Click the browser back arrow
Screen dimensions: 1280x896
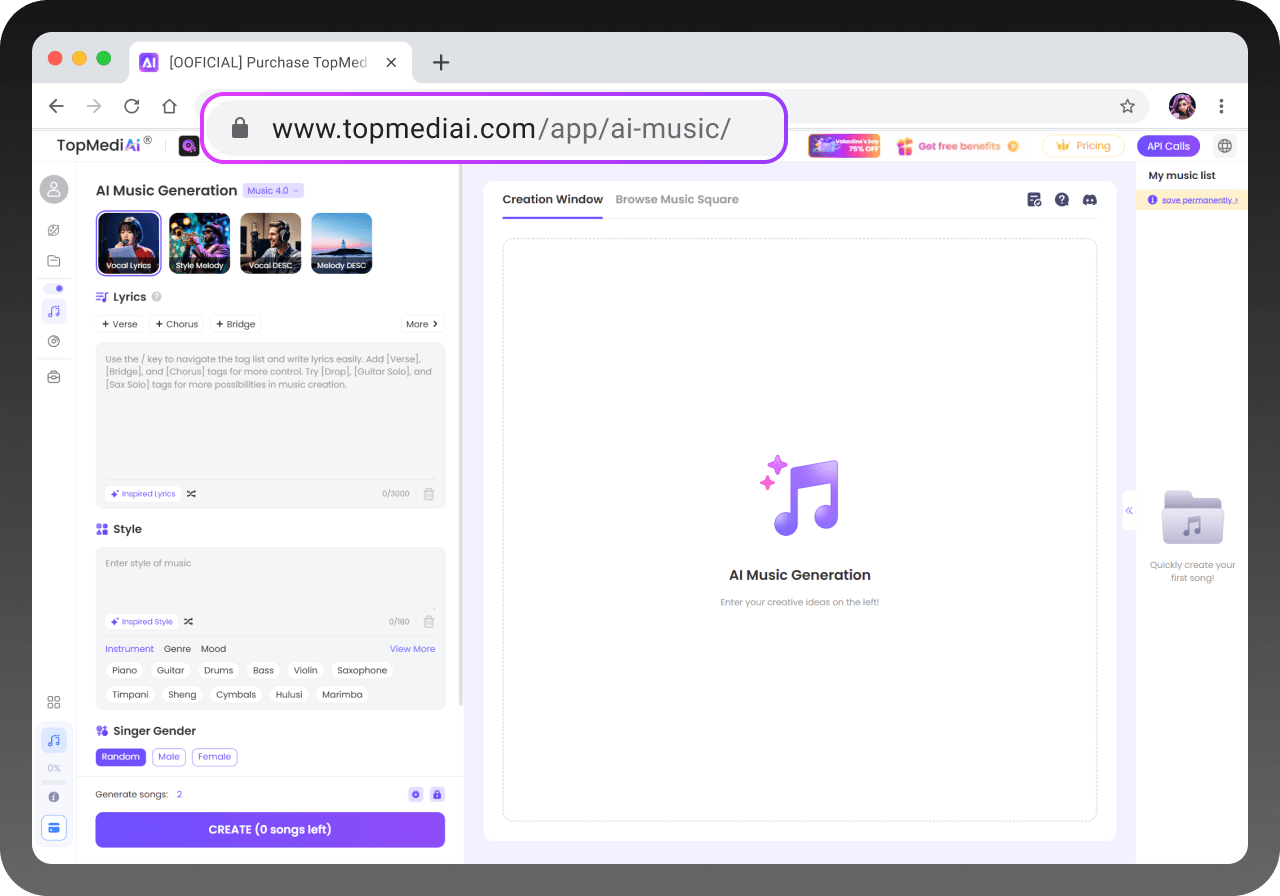[56, 106]
